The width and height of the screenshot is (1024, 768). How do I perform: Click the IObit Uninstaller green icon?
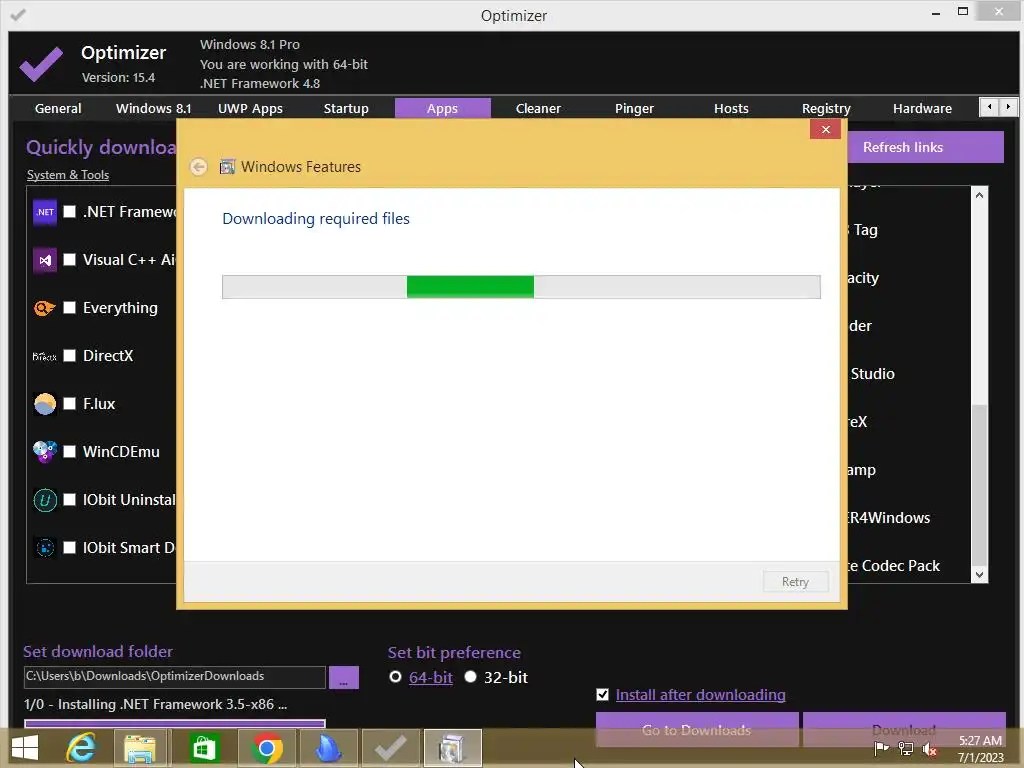tap(44, 500)
